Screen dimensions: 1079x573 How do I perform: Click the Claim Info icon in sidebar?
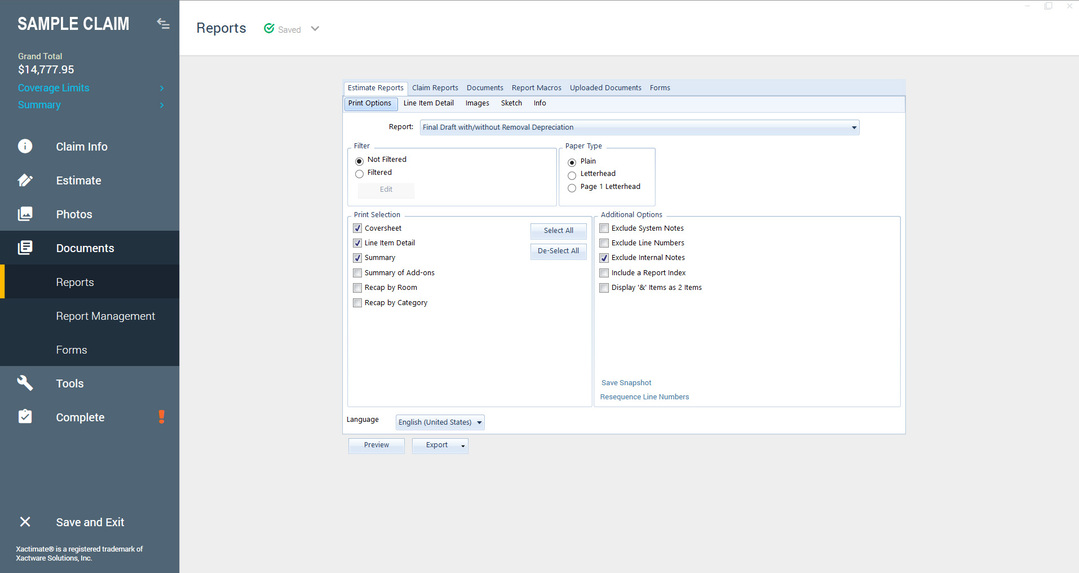tap(25, 147)
